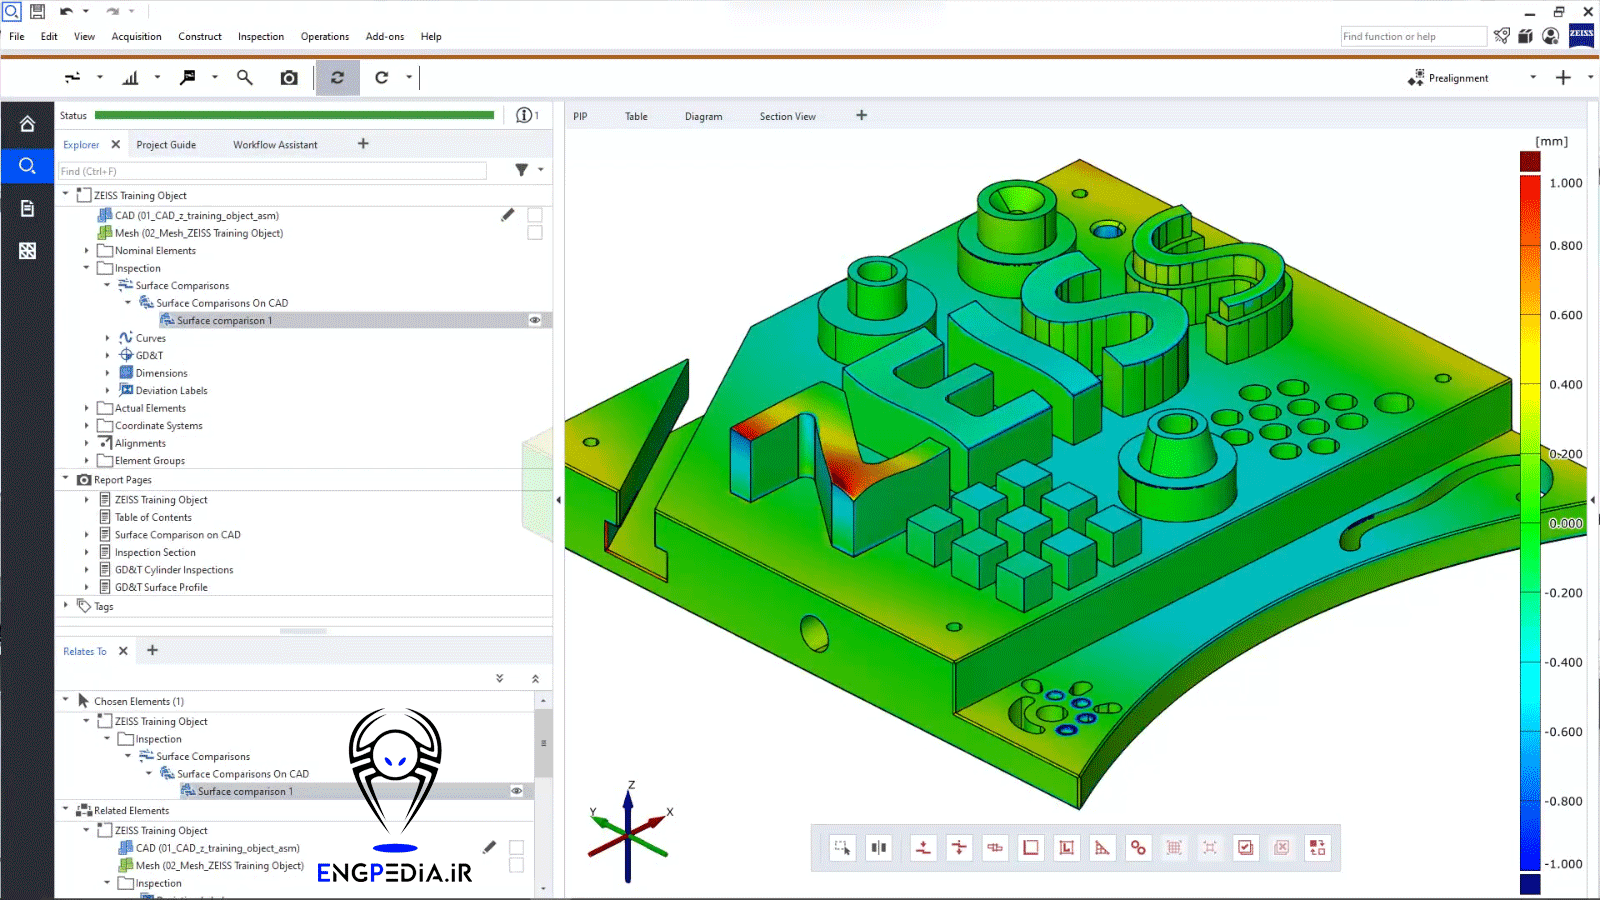Expand the GD&T tree node

pyautogui.click(x=108, y=356)
